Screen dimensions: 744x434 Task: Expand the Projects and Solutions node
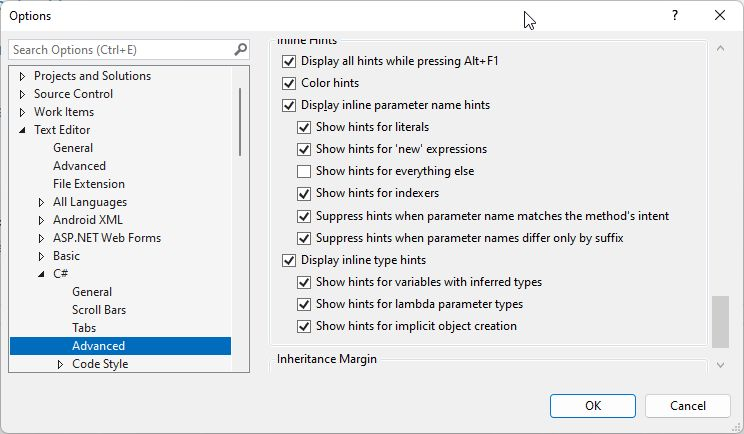pos(22,76)
